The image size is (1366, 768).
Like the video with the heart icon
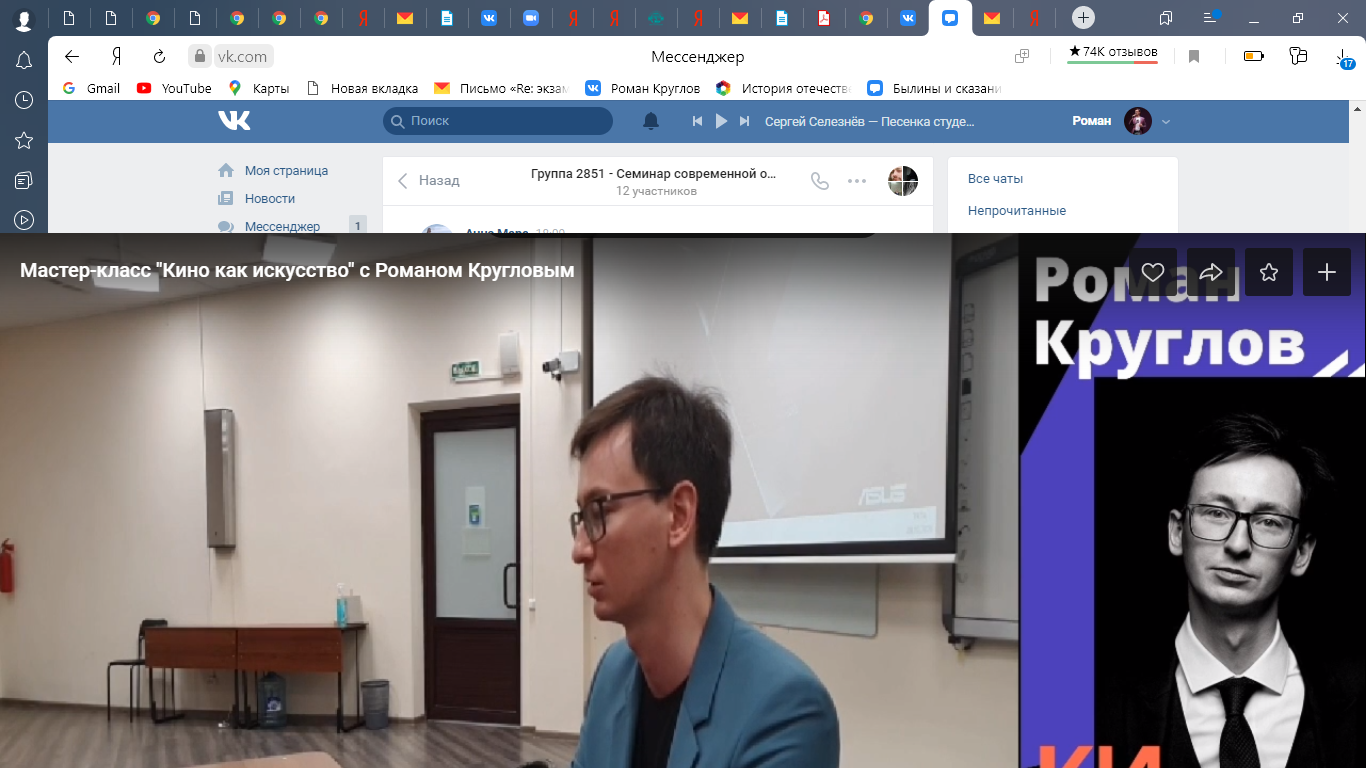(1153, 272)
